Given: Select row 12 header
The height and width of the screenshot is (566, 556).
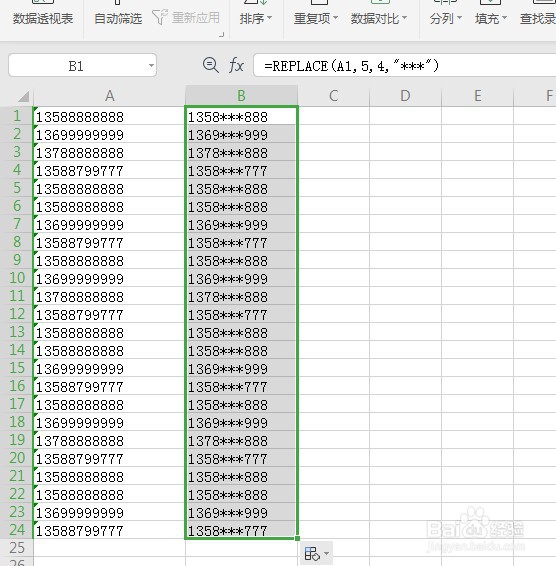Looking at the screenshot, I should tap(17, 314).
